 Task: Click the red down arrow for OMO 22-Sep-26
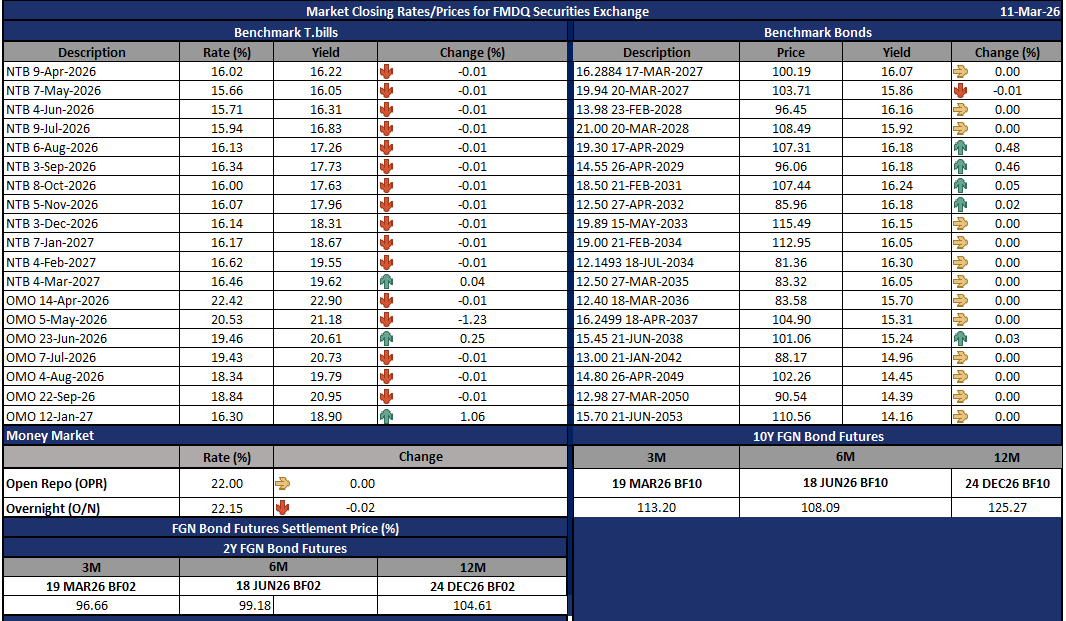[386, 397]
